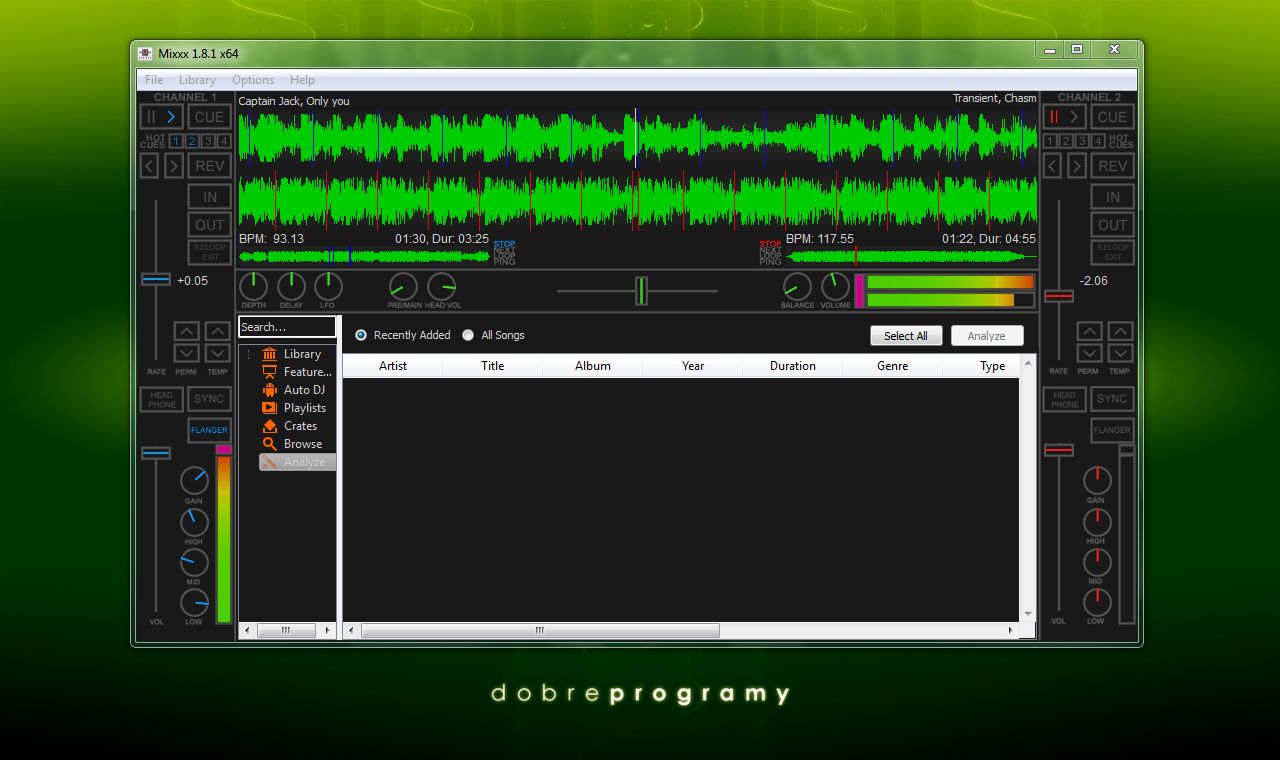Click the flanger LFO knob
The height and width of the screenshot is (760, 1280).
pyautogui.click(x=328, y=287)
